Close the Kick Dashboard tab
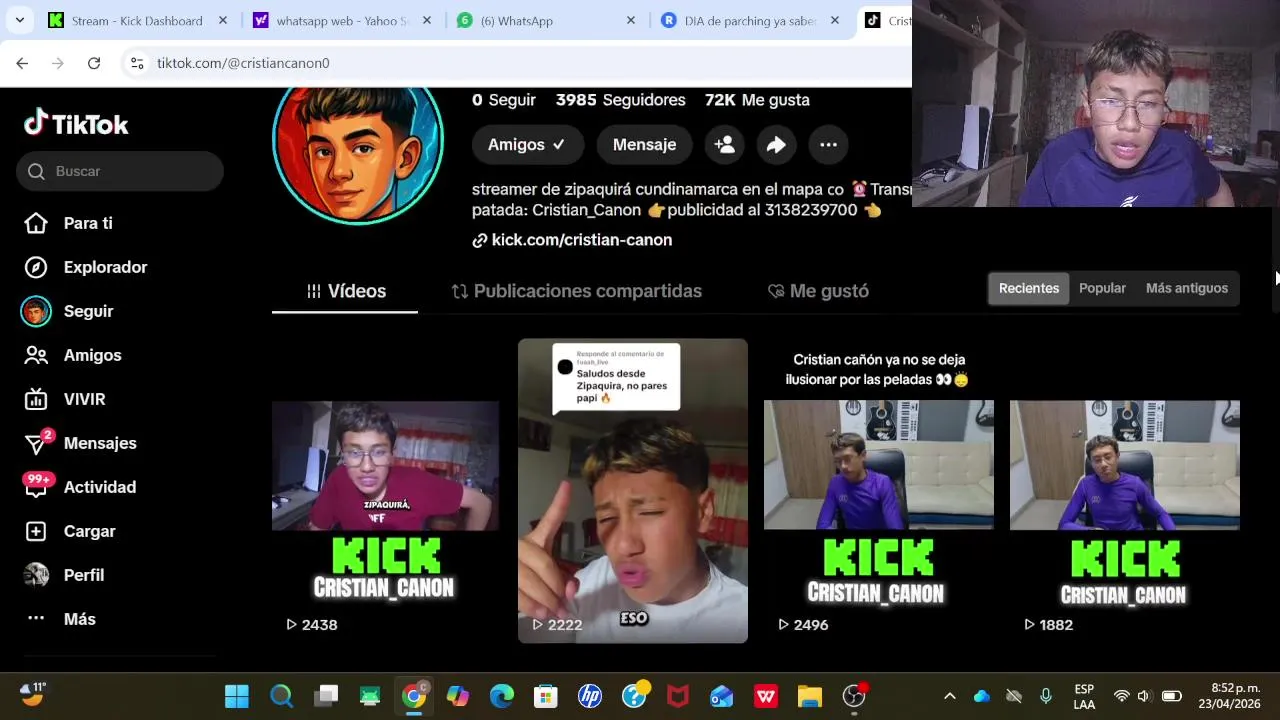 (222, 20)
